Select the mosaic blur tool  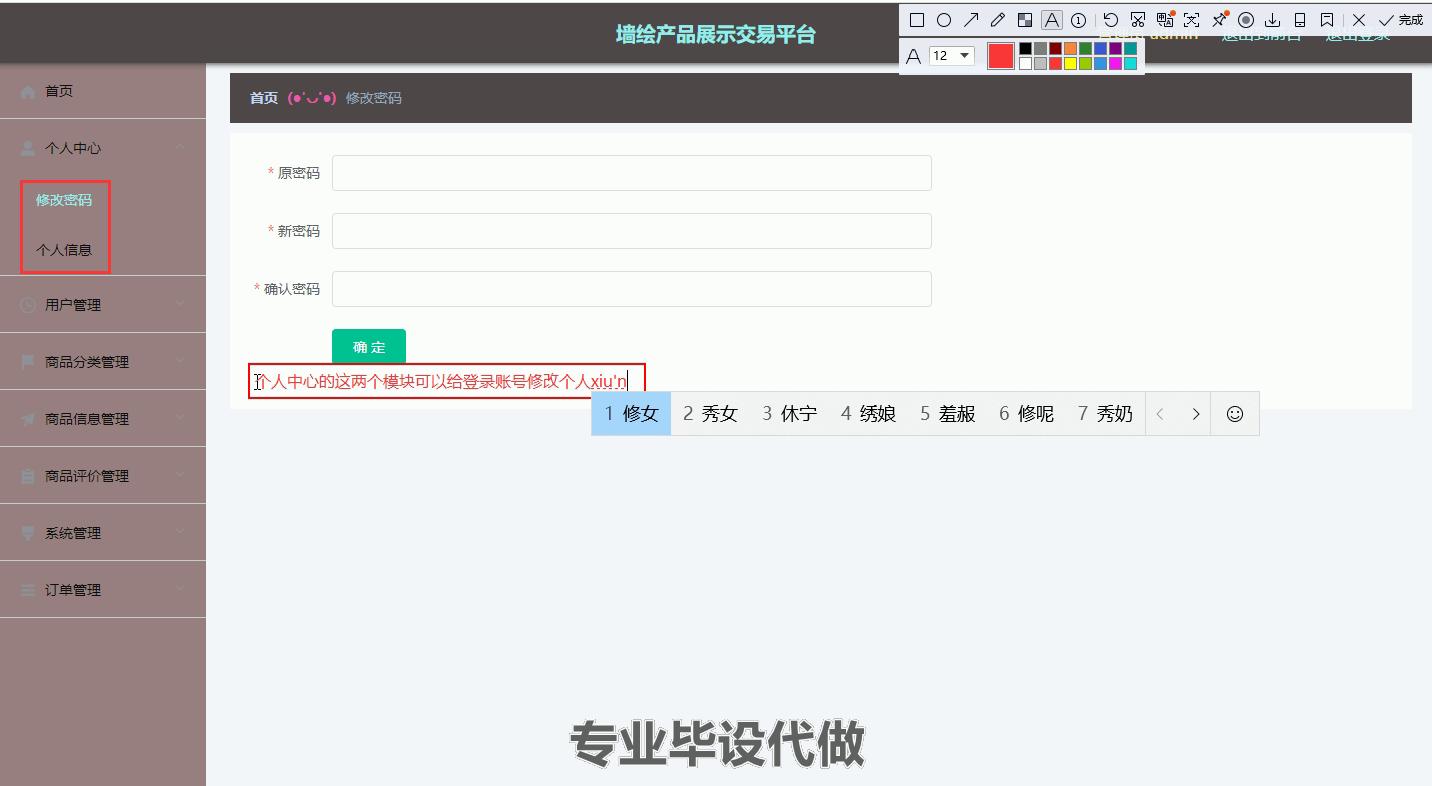tap(1025, 19)
